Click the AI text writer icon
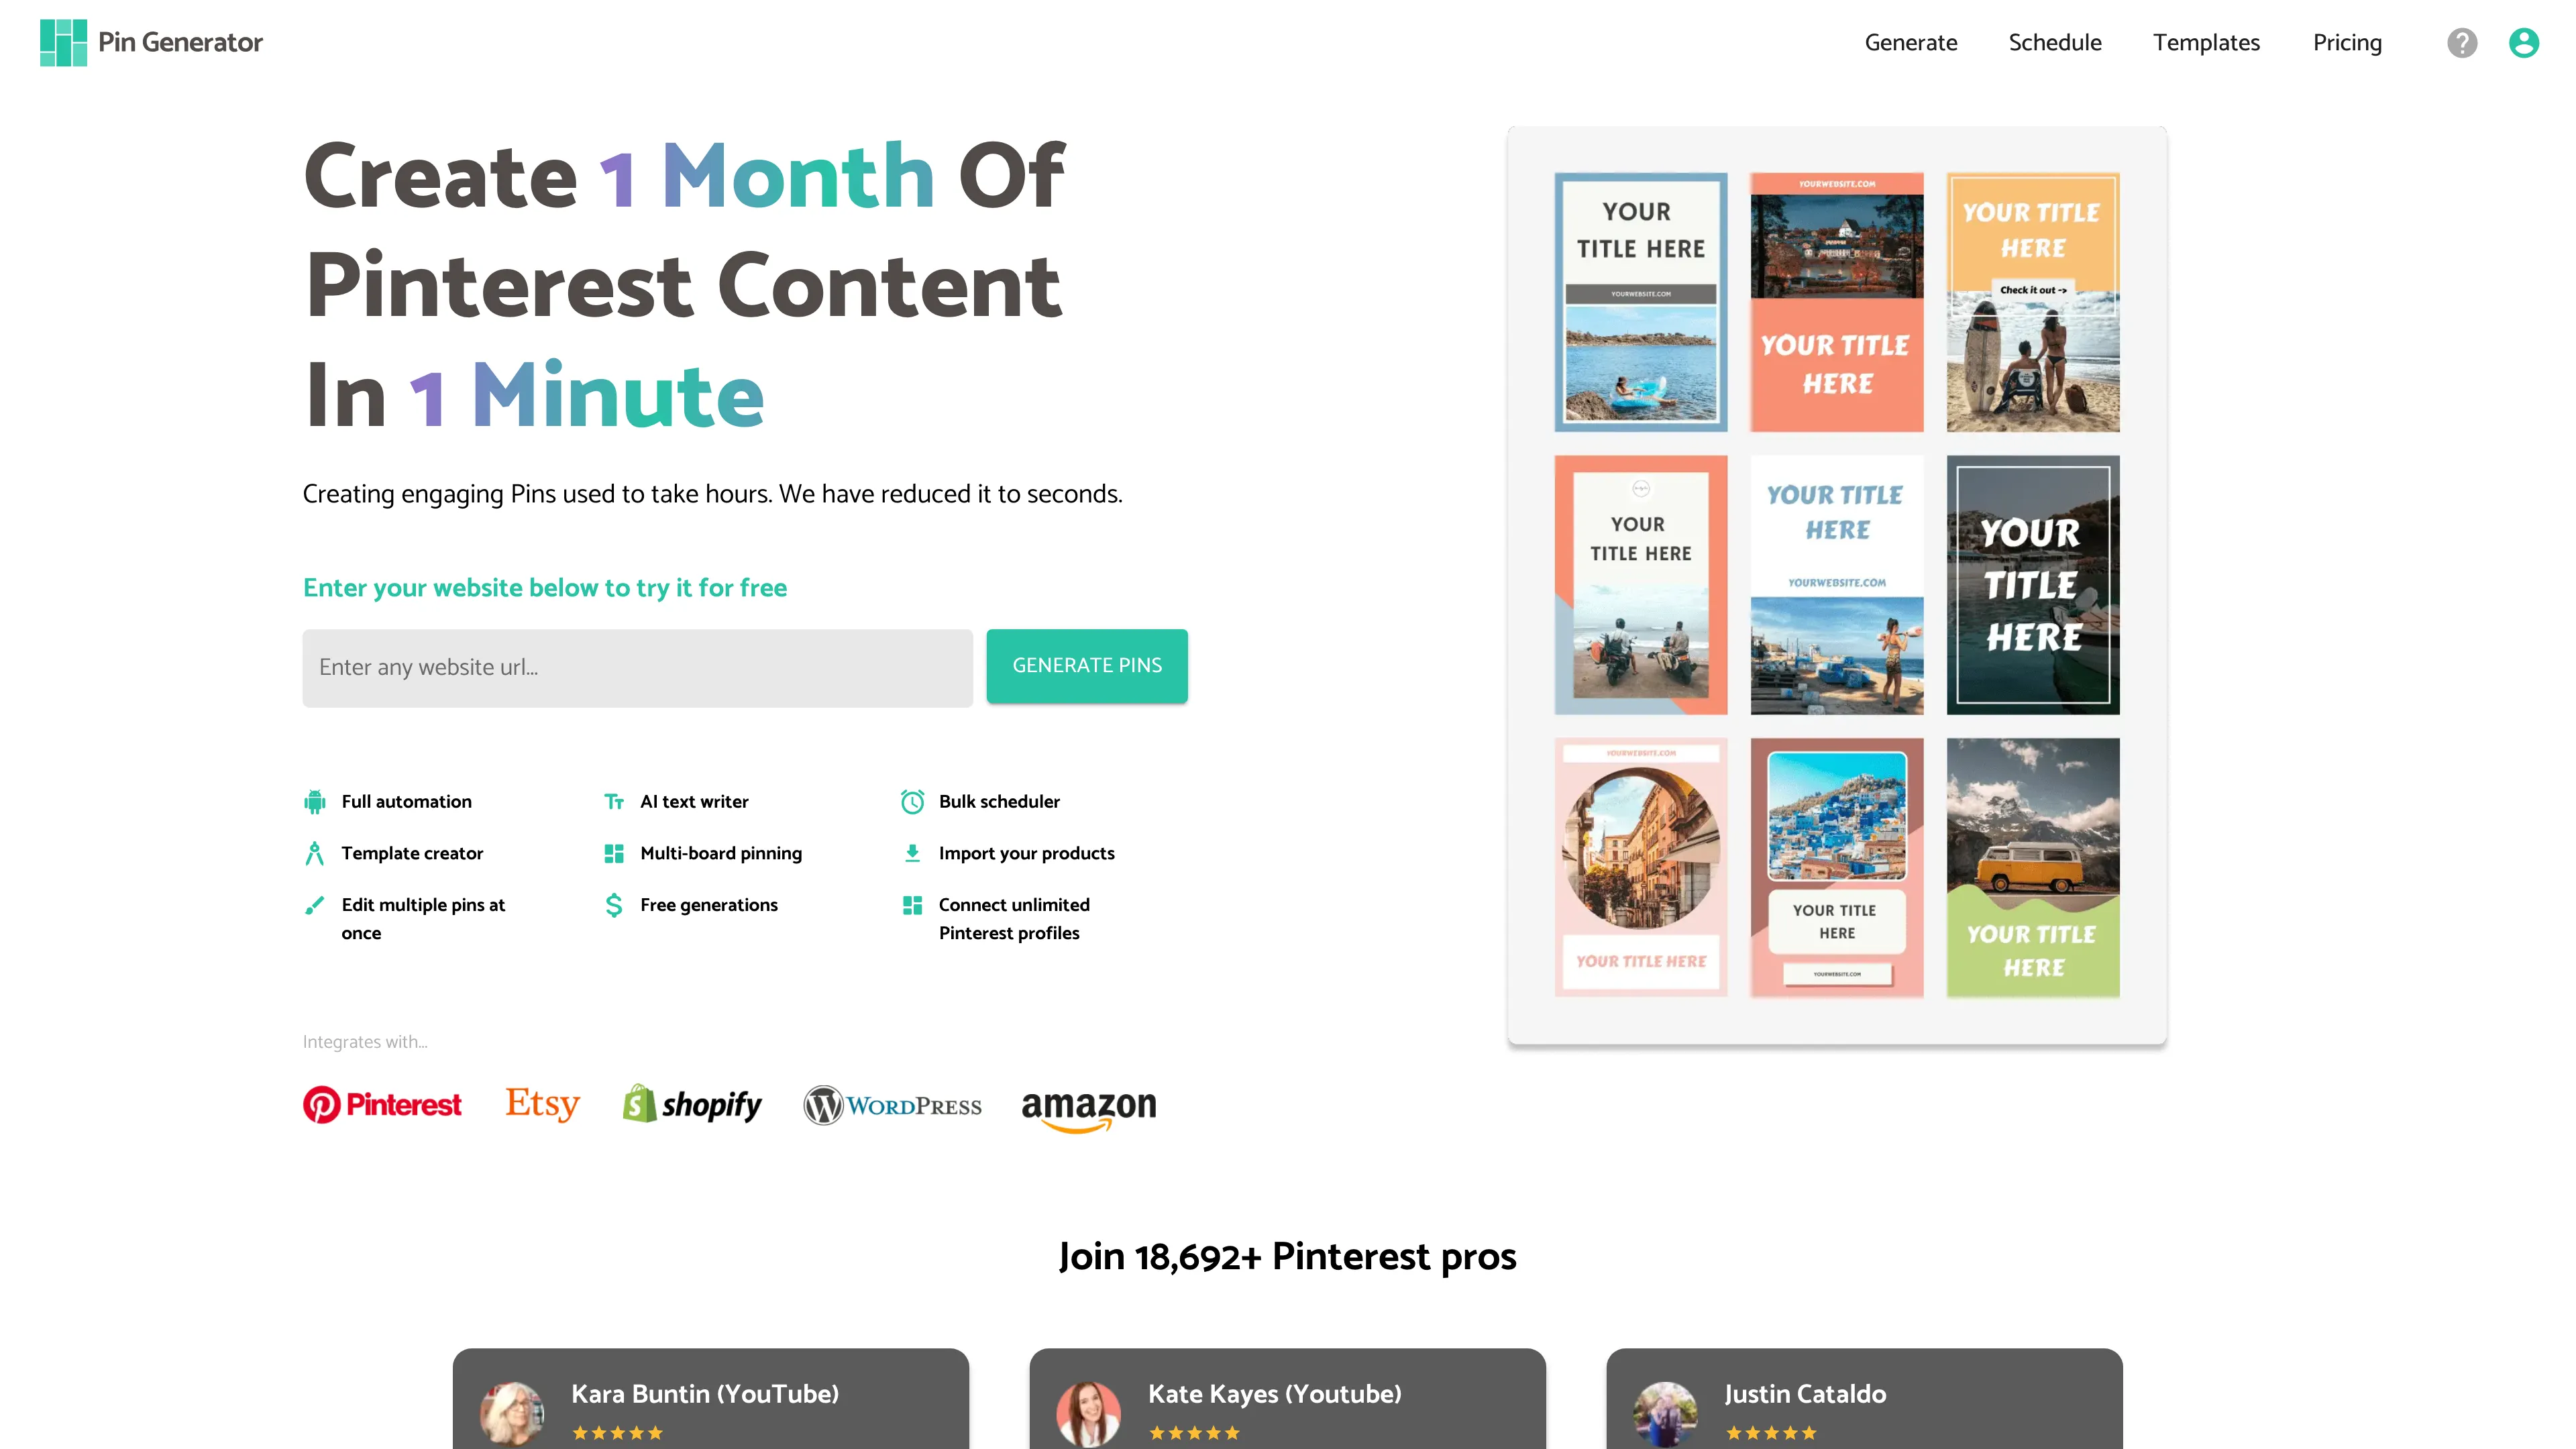This screenshot has height=1449, width=2576. 614,802
